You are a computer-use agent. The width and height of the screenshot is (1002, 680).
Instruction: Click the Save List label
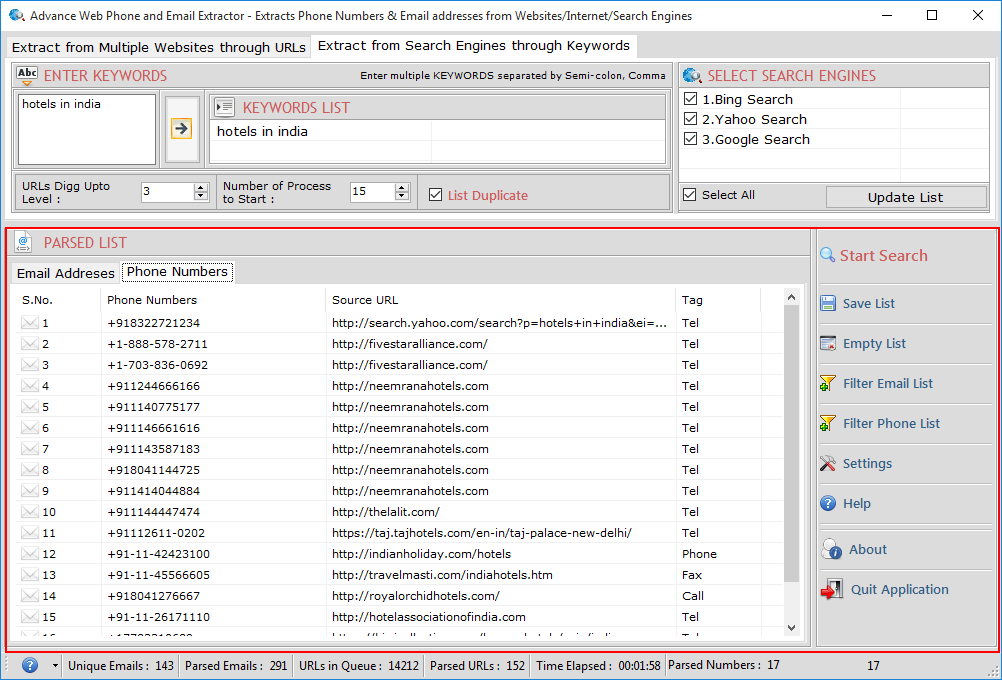click(868, 304)
